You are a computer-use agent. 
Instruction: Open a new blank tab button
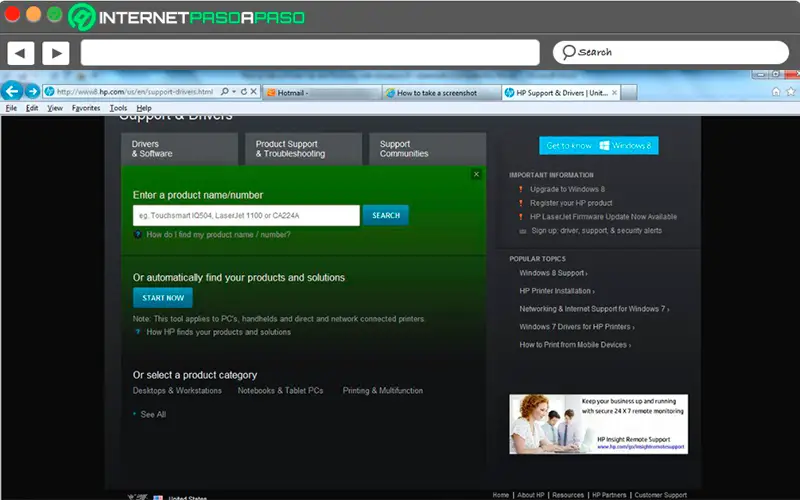click(x=629, y=93)
